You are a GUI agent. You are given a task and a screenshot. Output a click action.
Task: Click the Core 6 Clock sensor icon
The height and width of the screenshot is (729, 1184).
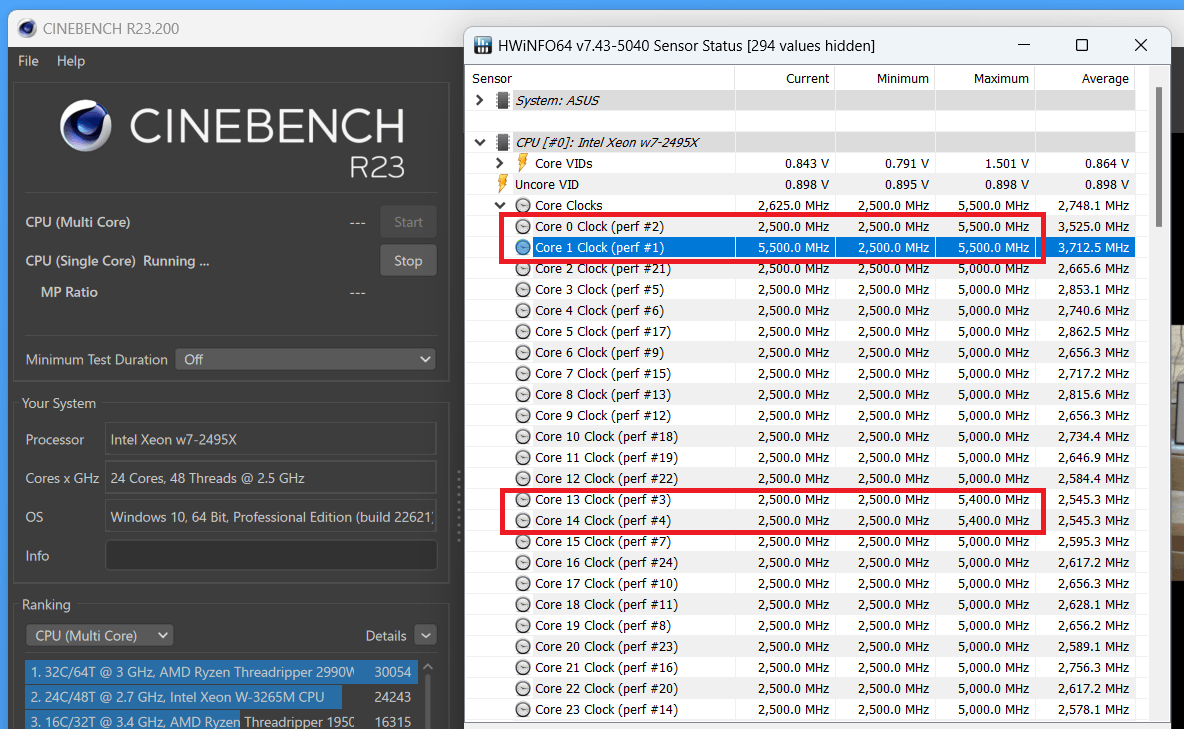[523, 352]
